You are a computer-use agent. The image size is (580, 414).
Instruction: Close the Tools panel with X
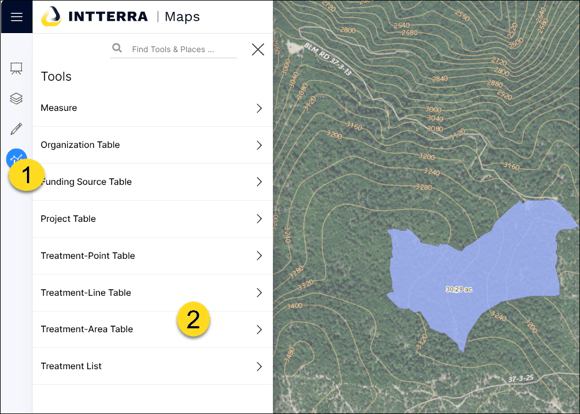[x=258, y=49]
